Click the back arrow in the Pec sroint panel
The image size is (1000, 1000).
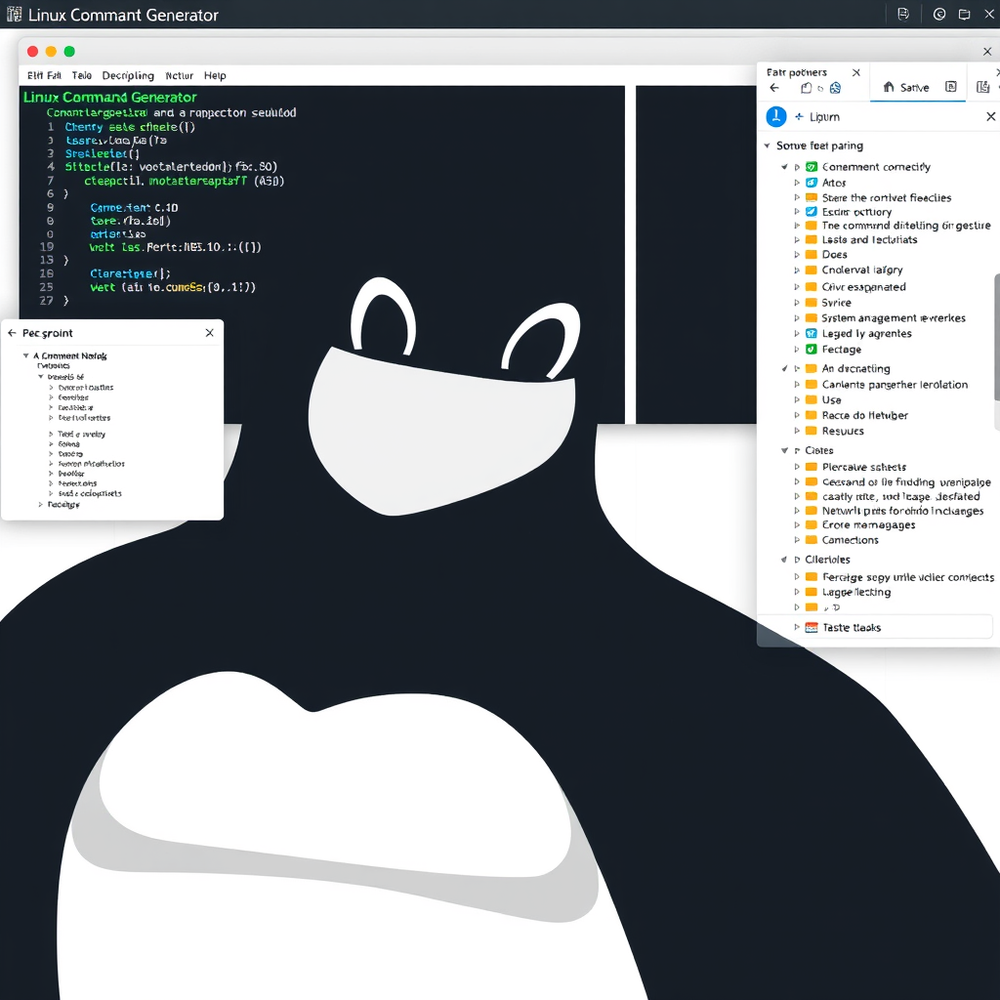pos(12,333)
